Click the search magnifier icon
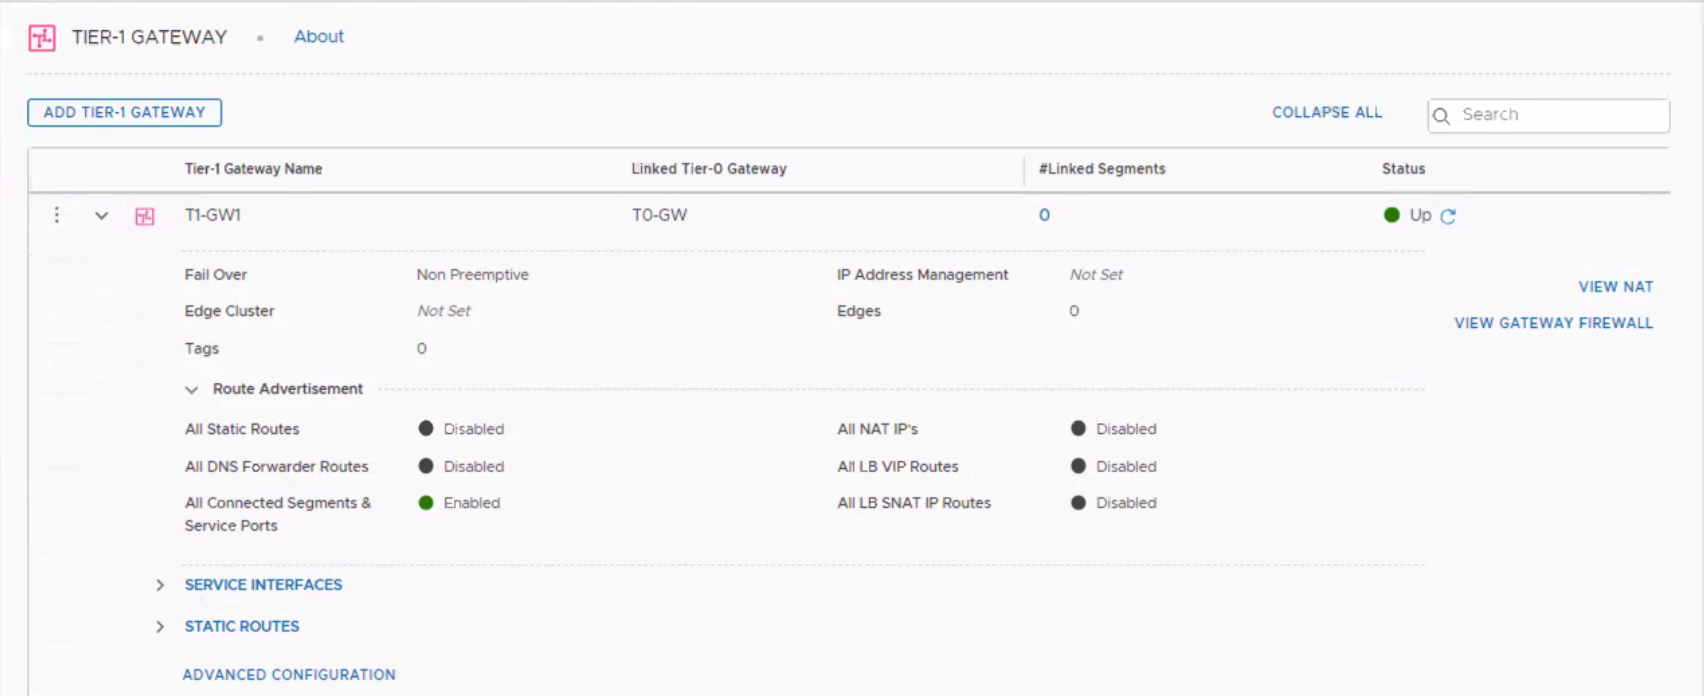Viewport: 1704px width, 696px height. click(1441, 116)
